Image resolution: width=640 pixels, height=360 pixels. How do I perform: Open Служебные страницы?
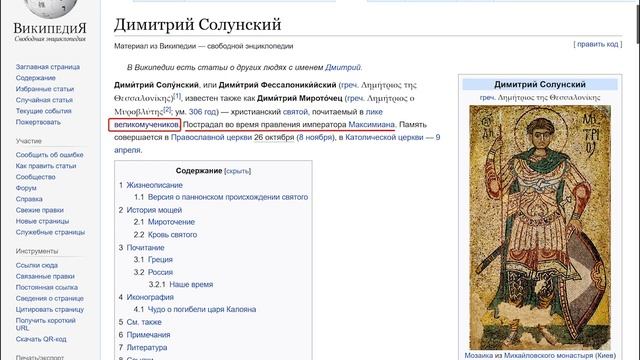pos(50,232)
